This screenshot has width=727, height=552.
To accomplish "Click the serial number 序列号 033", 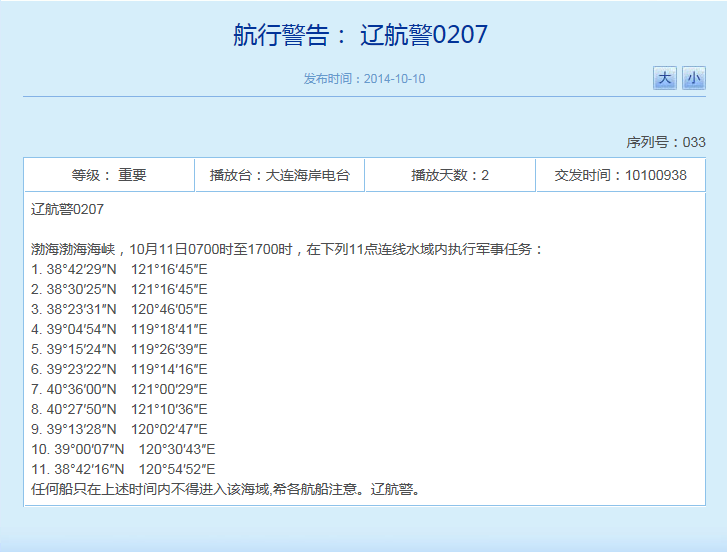I will 666,142.
